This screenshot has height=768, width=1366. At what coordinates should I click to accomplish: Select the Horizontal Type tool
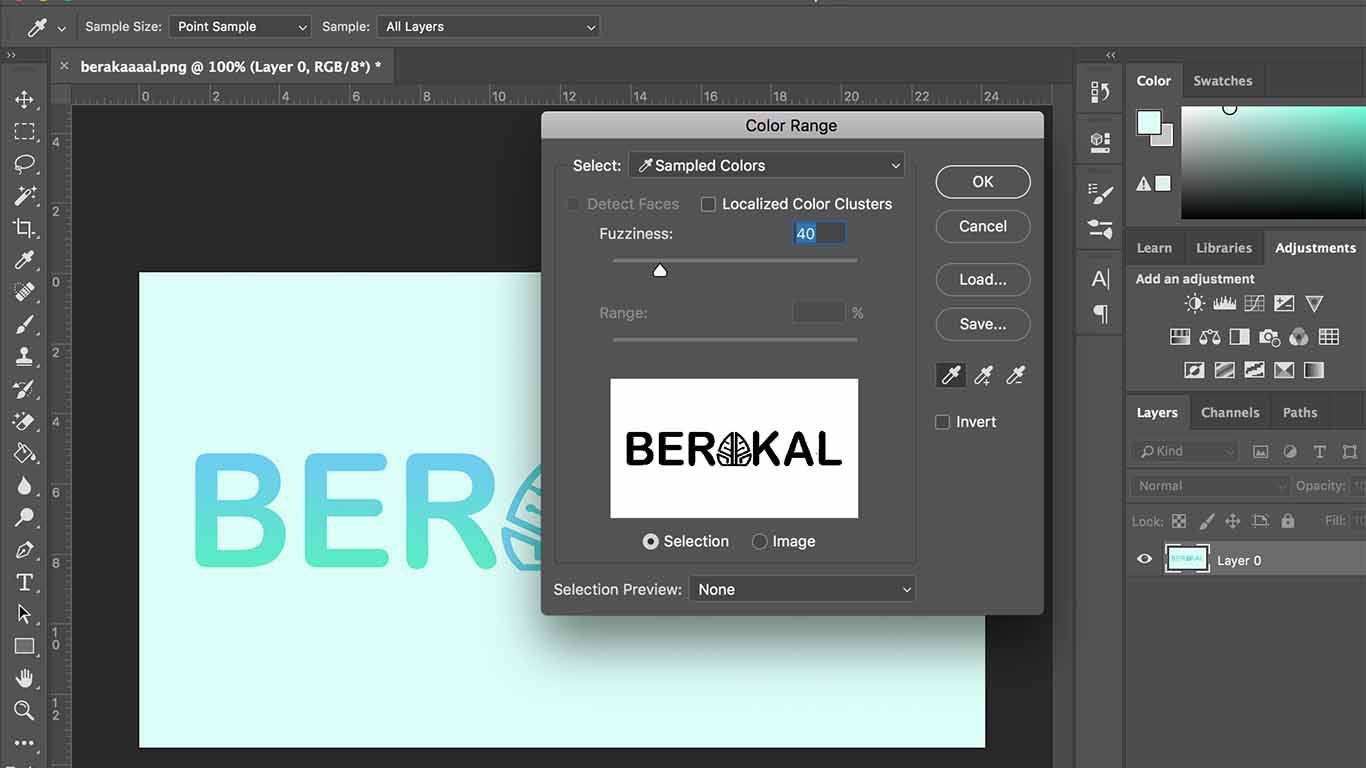tap(25, 582)
